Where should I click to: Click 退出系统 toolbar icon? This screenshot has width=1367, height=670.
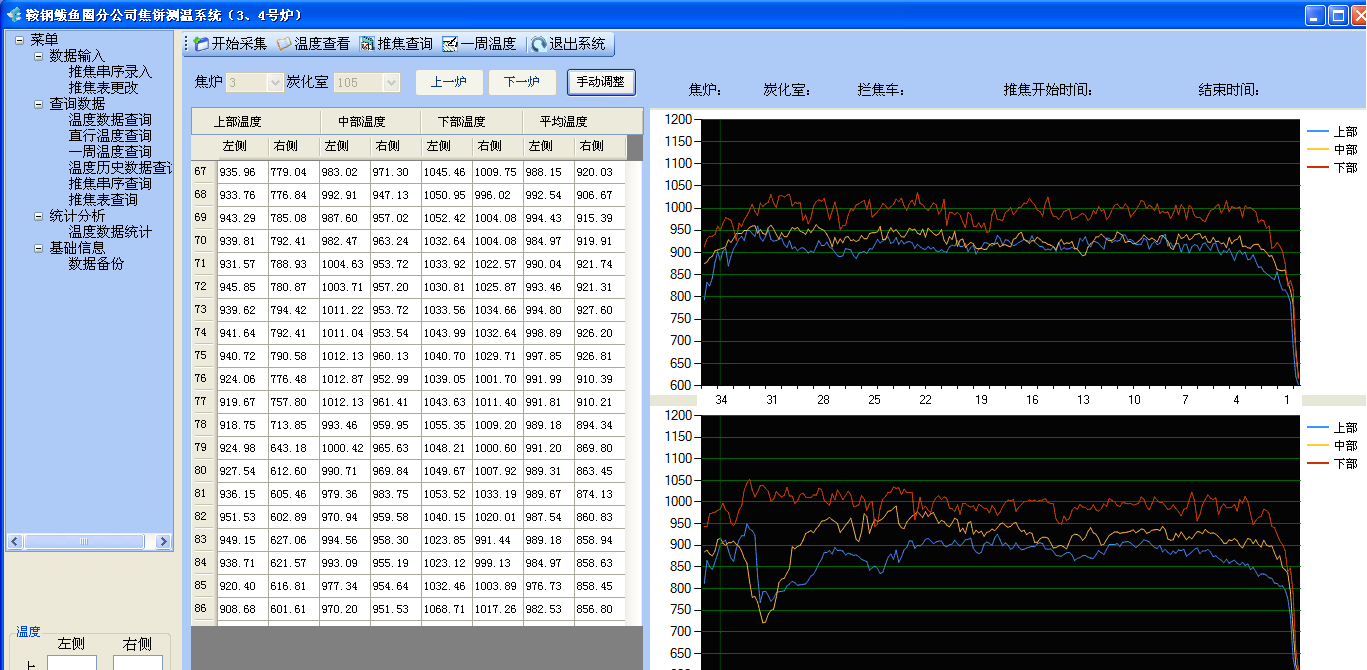[x=539, y=44]
